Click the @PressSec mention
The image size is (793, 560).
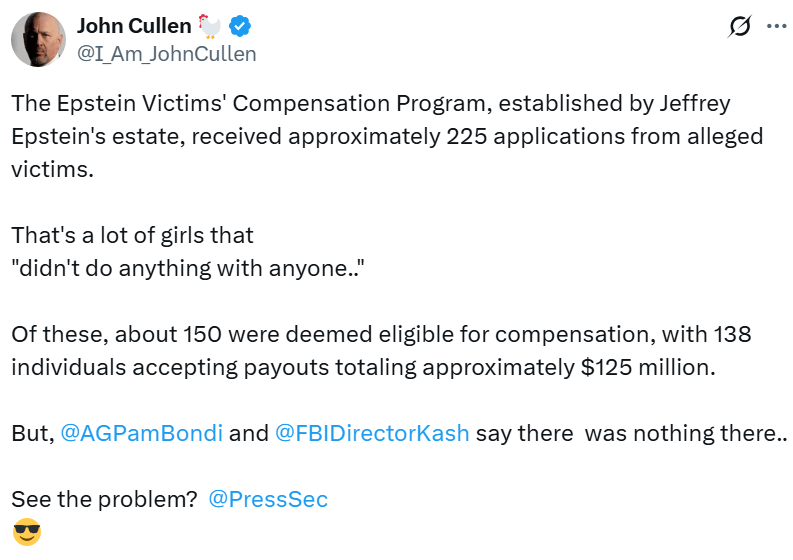click(x=267, y=499)
